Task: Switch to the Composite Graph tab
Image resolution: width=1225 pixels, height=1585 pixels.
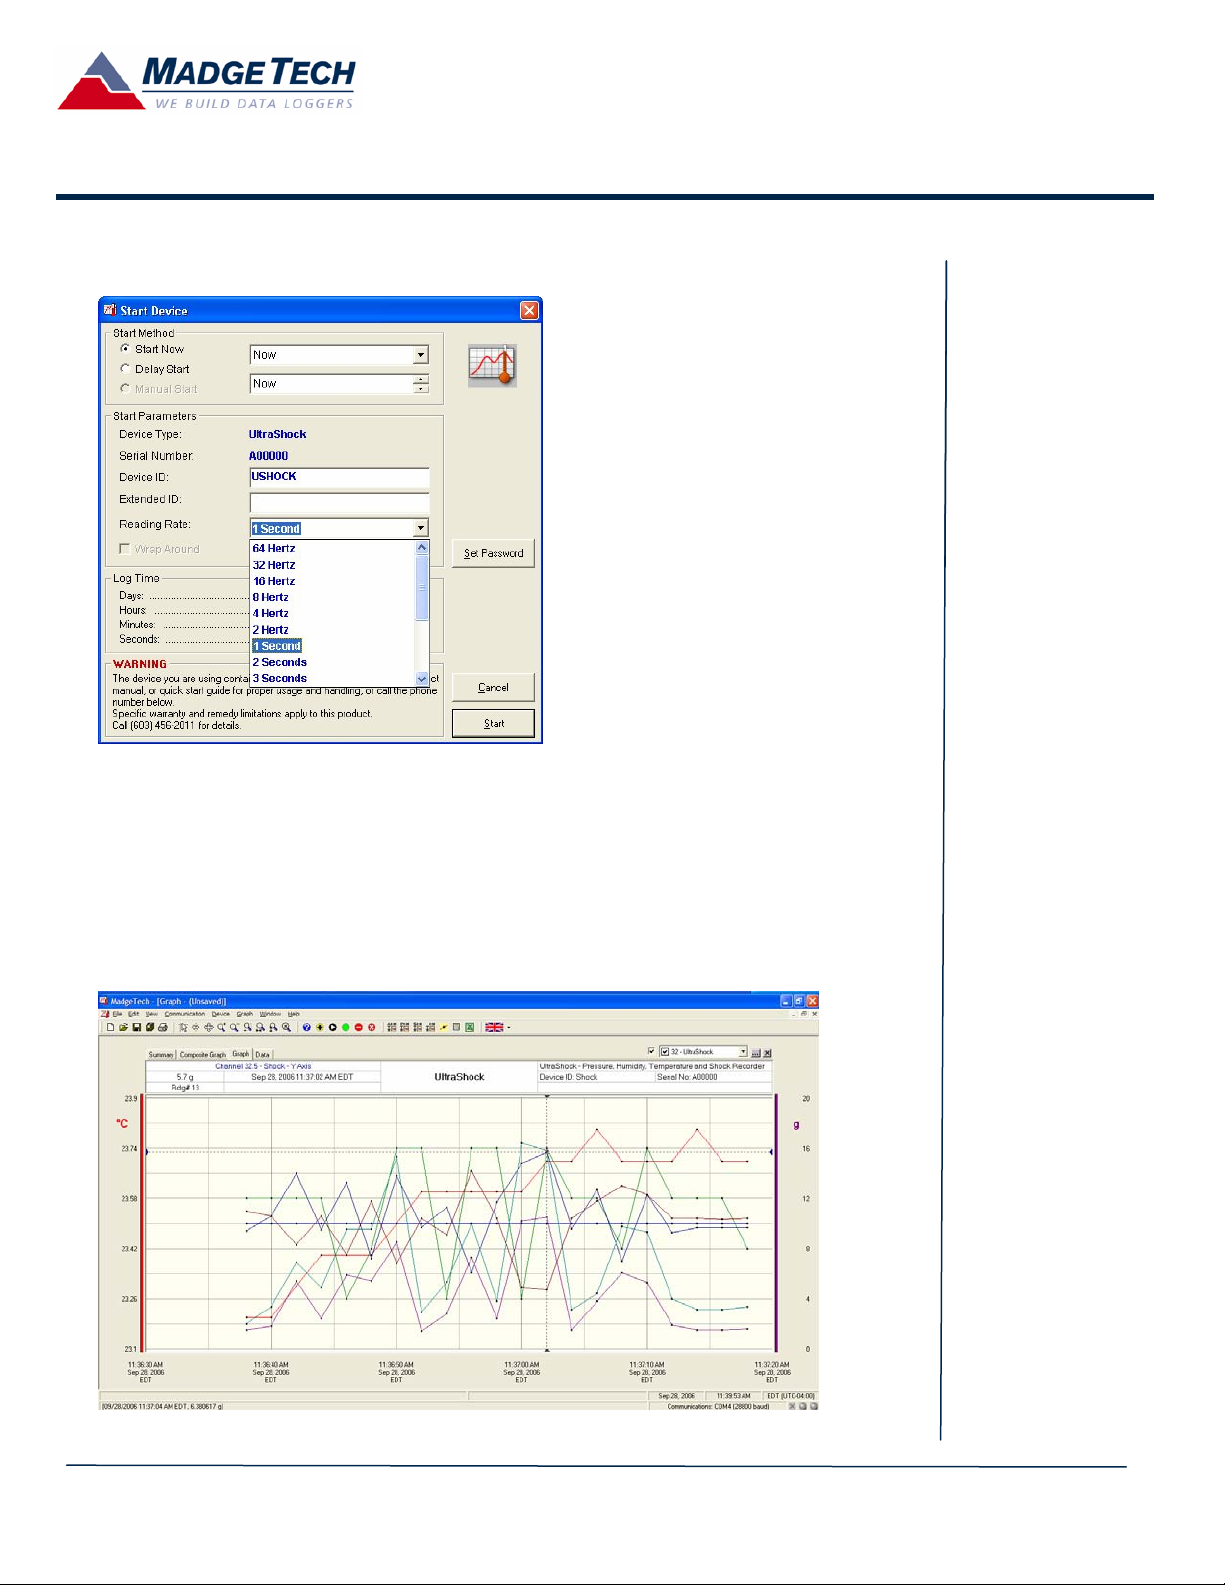Action: tap(203, 1055)
